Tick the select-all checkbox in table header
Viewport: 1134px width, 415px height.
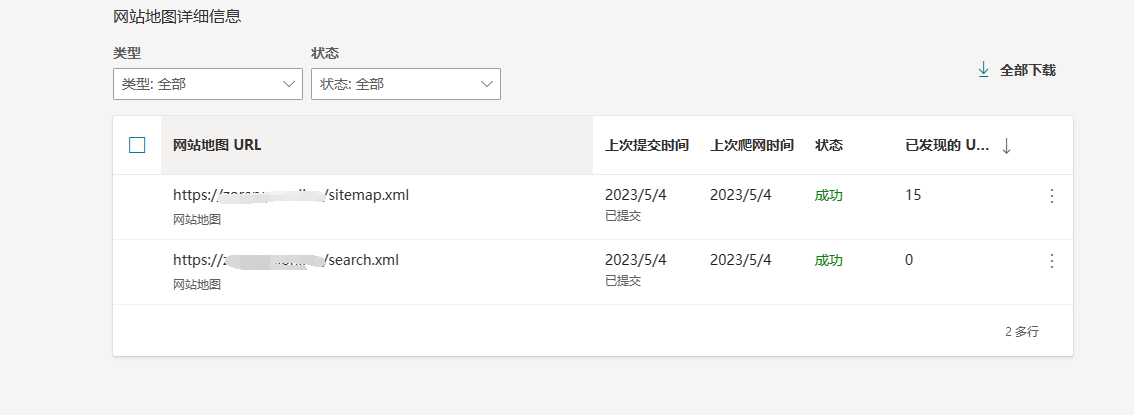[137, 145]
